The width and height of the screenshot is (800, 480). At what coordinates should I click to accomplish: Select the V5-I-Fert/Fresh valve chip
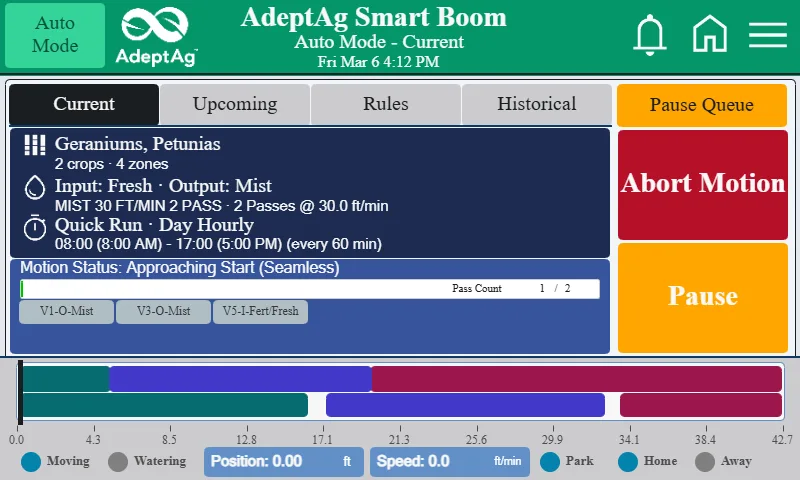click(x=260, y=312)
